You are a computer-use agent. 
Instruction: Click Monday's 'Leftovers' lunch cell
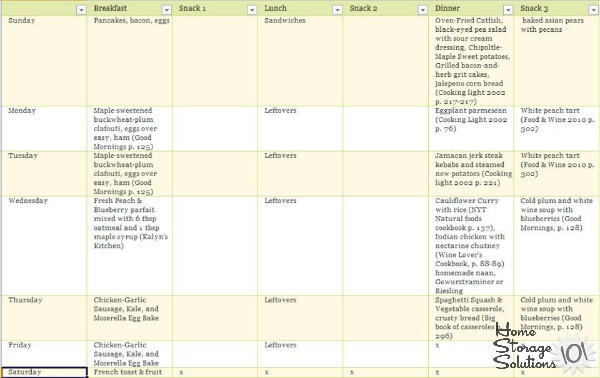pyautogui.click(x=300, y=129)
